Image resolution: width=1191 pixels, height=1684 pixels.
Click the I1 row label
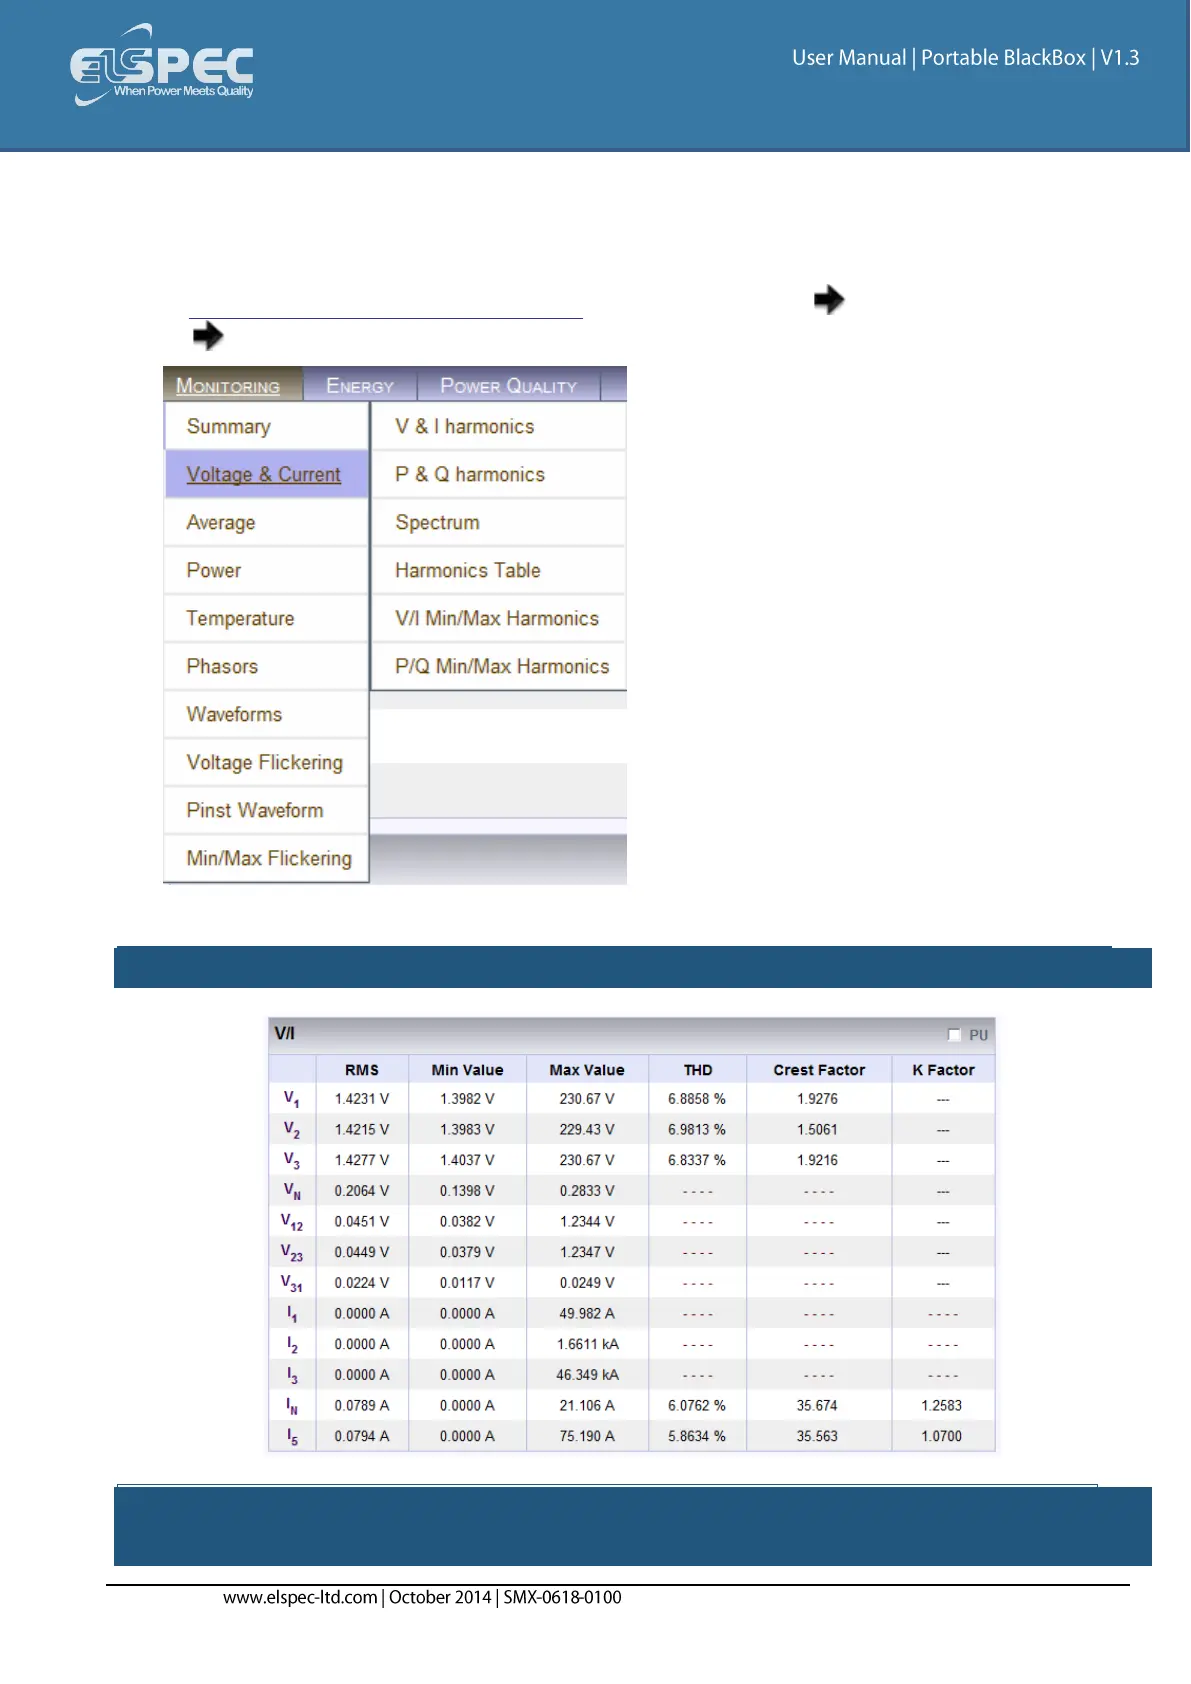click(292, 1314)
